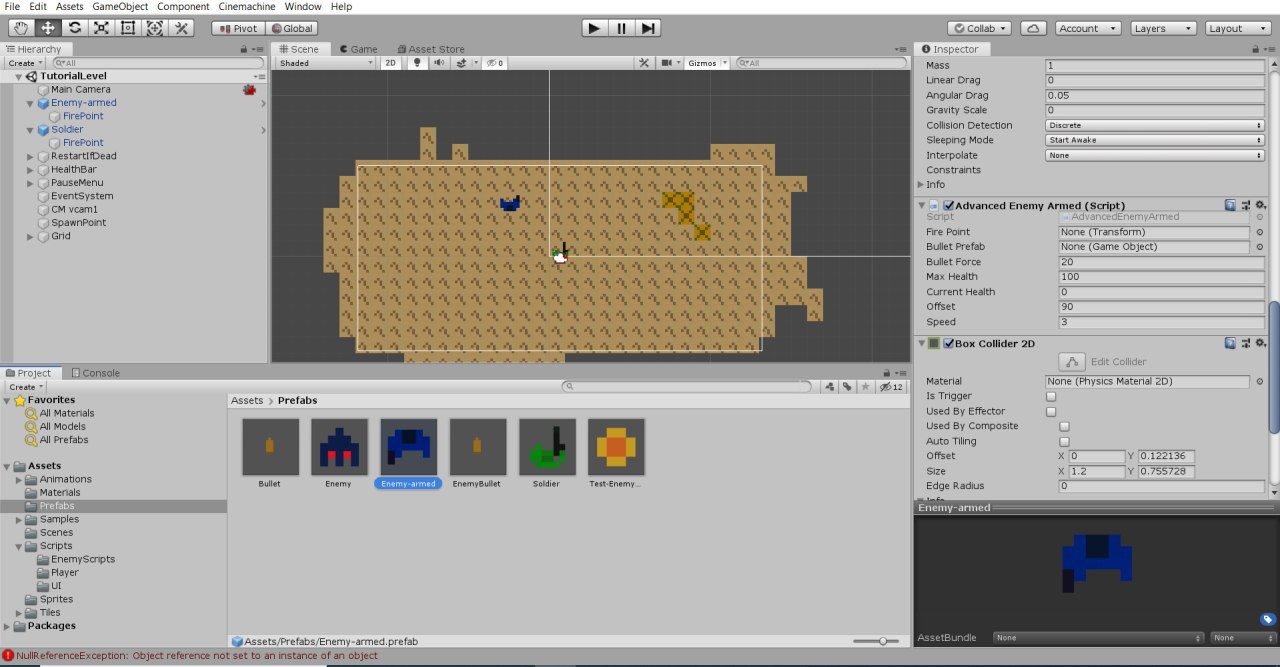This screenshot has width=1280, height=667.
Task: Click the Edit Collider icon button
Action: (x=1072, y=362)
